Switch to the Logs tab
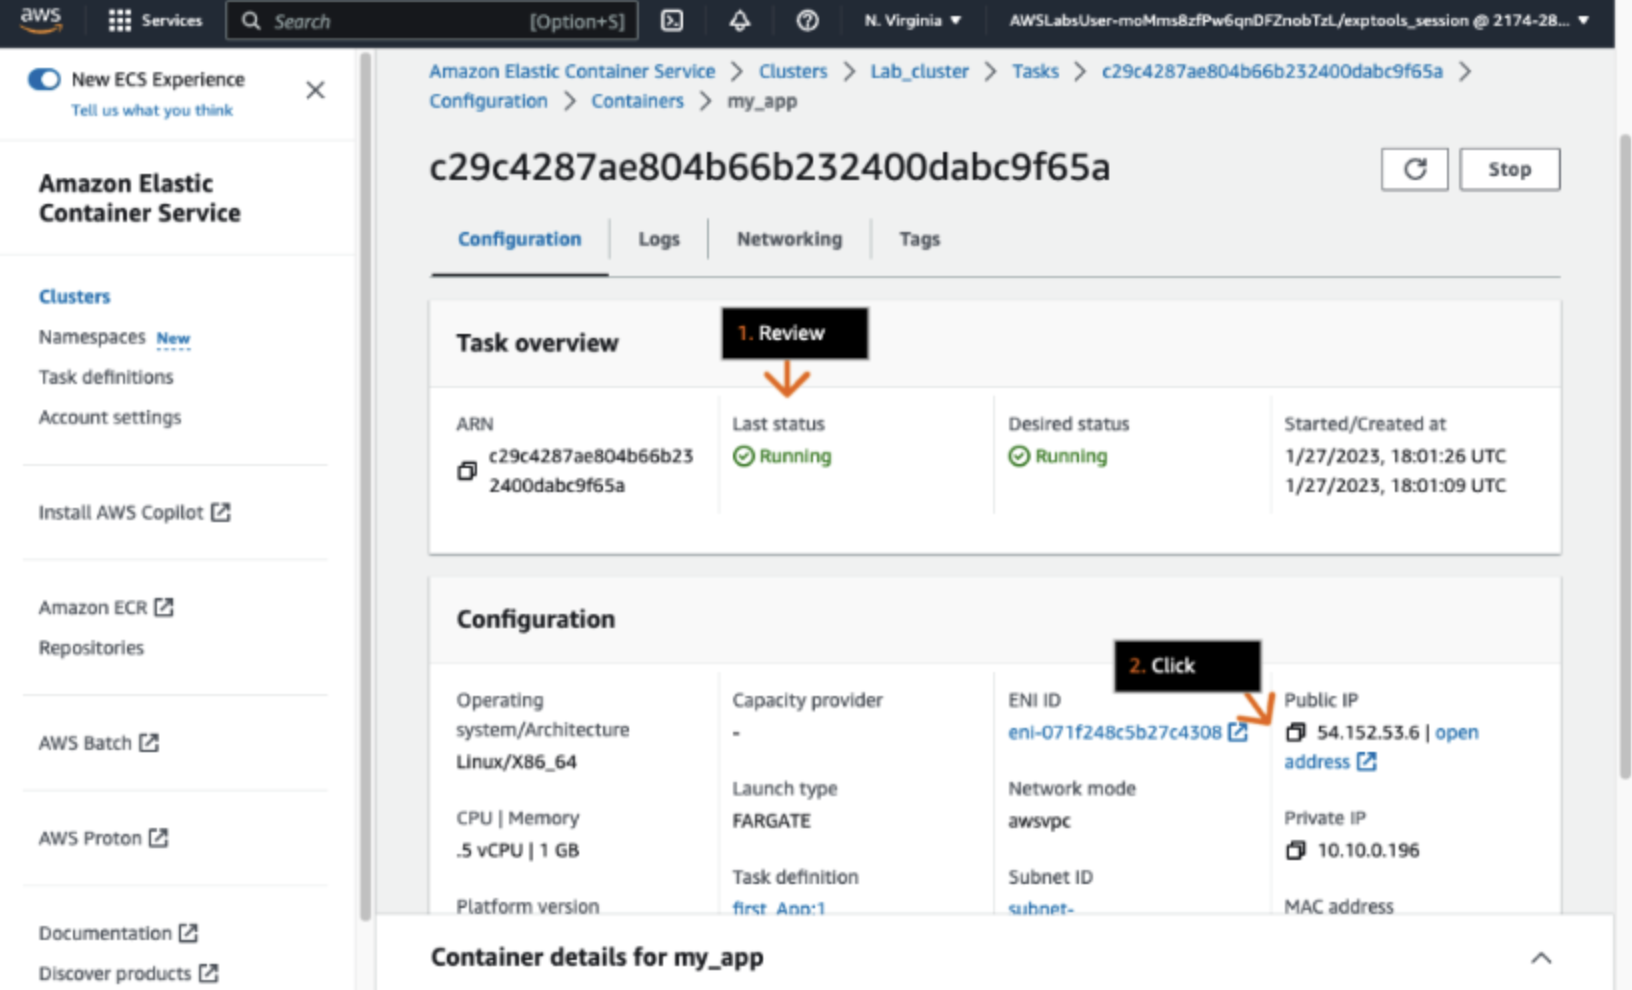Viewport: 1632px width, 990px height. click(x=659, y=239)
